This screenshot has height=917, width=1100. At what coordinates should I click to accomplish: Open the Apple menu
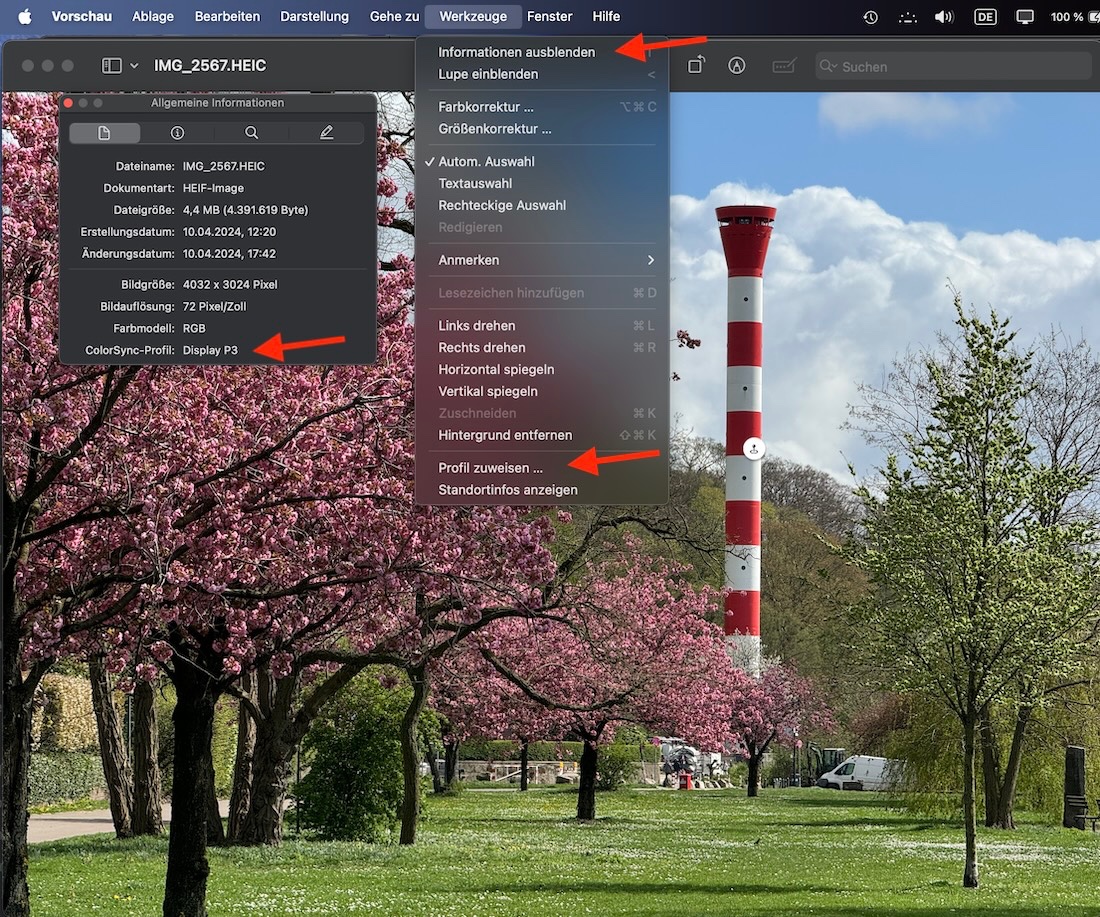(x=25, y=16)
